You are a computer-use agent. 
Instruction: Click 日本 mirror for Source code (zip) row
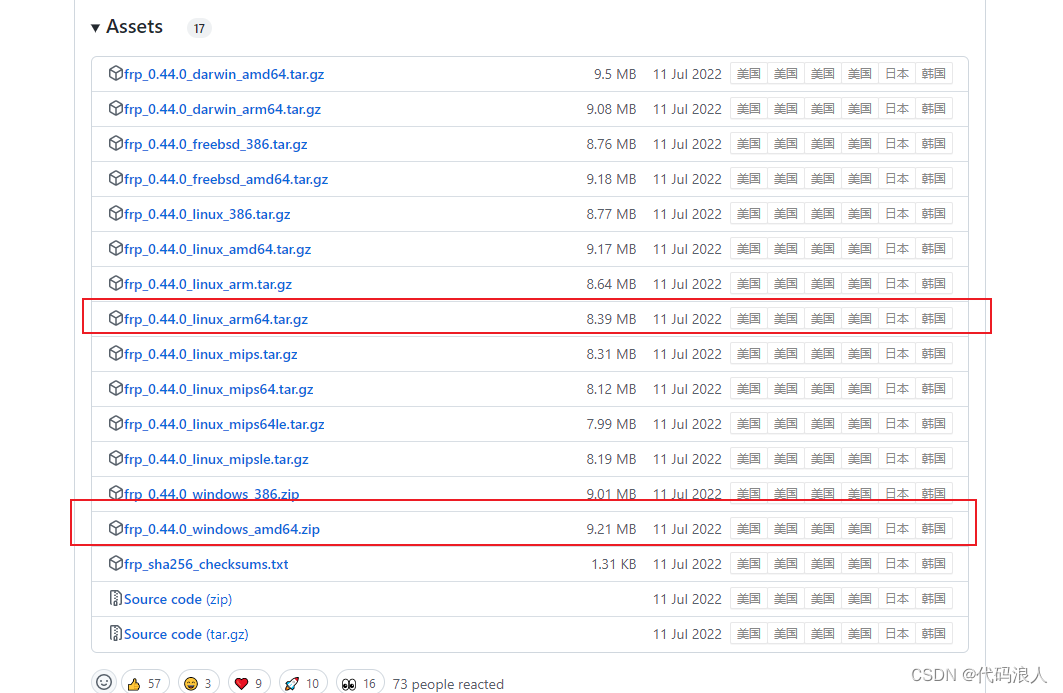(896, 599)
